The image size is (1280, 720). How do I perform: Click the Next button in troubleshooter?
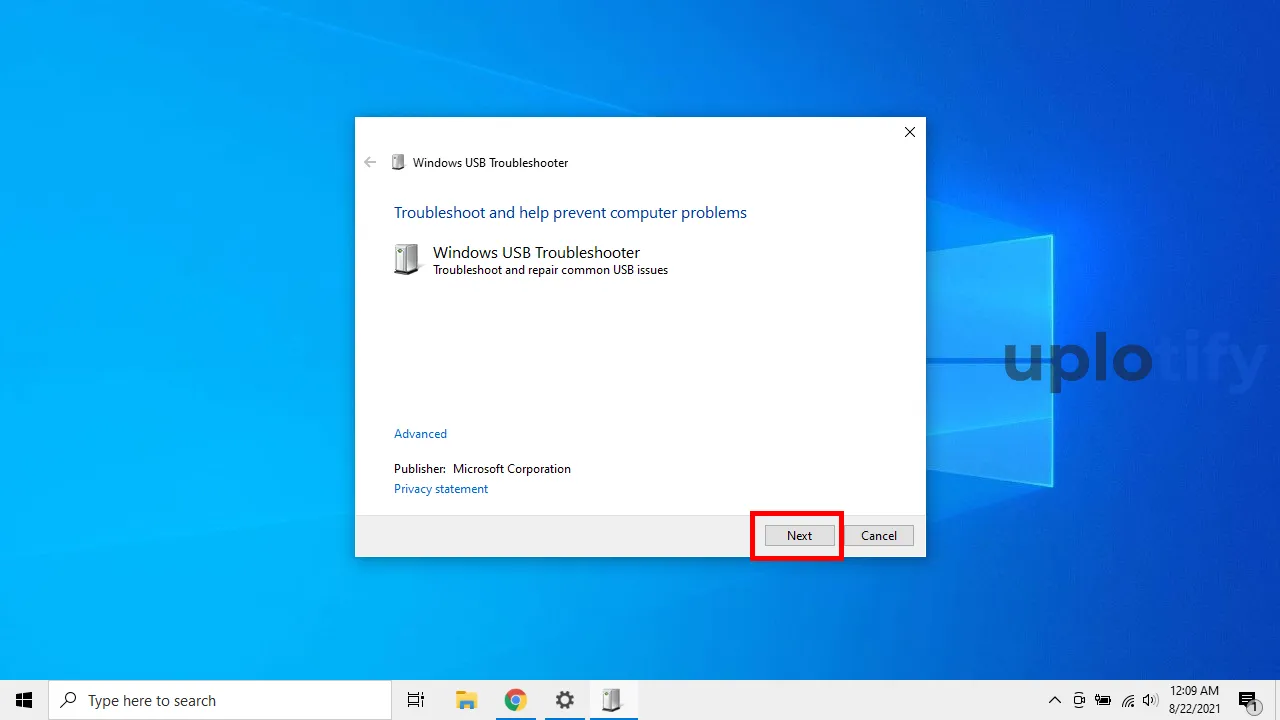click(799, 536)
